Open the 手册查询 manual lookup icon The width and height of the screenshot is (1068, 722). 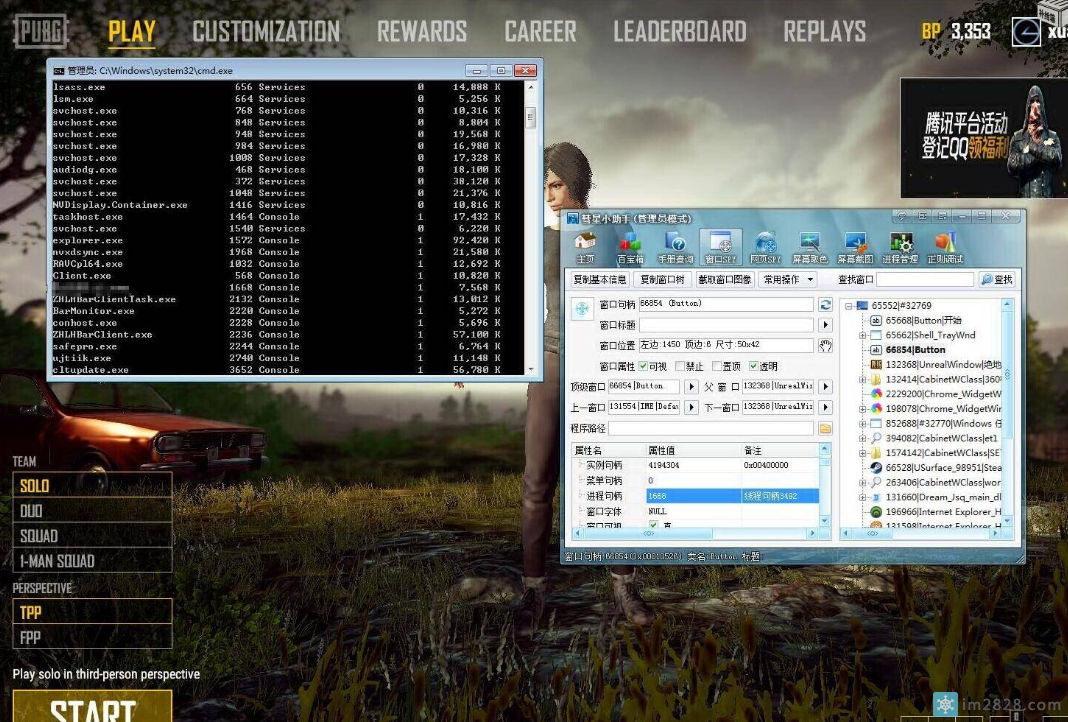tap(676, 246)
